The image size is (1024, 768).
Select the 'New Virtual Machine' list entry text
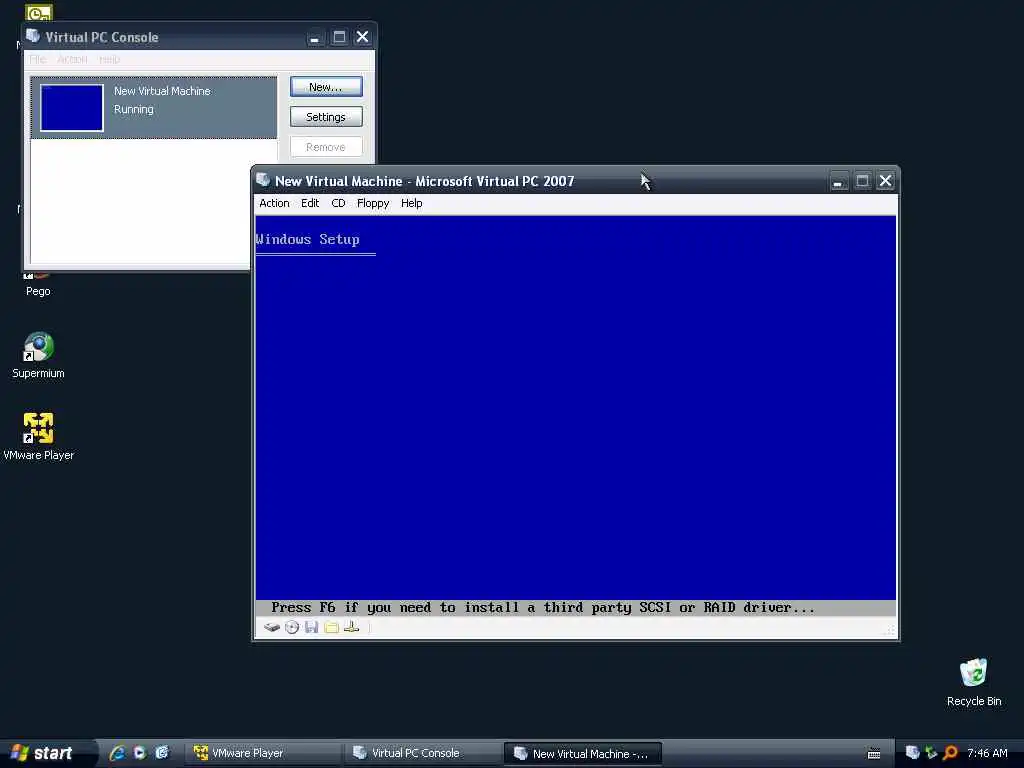point(162,91)
